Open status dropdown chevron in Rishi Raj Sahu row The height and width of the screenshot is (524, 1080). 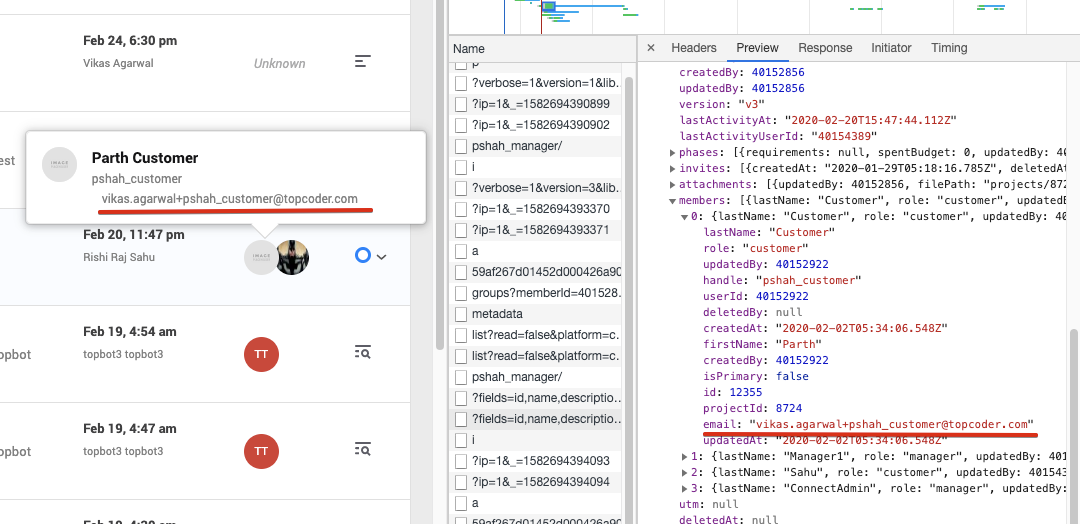[381, 257]
